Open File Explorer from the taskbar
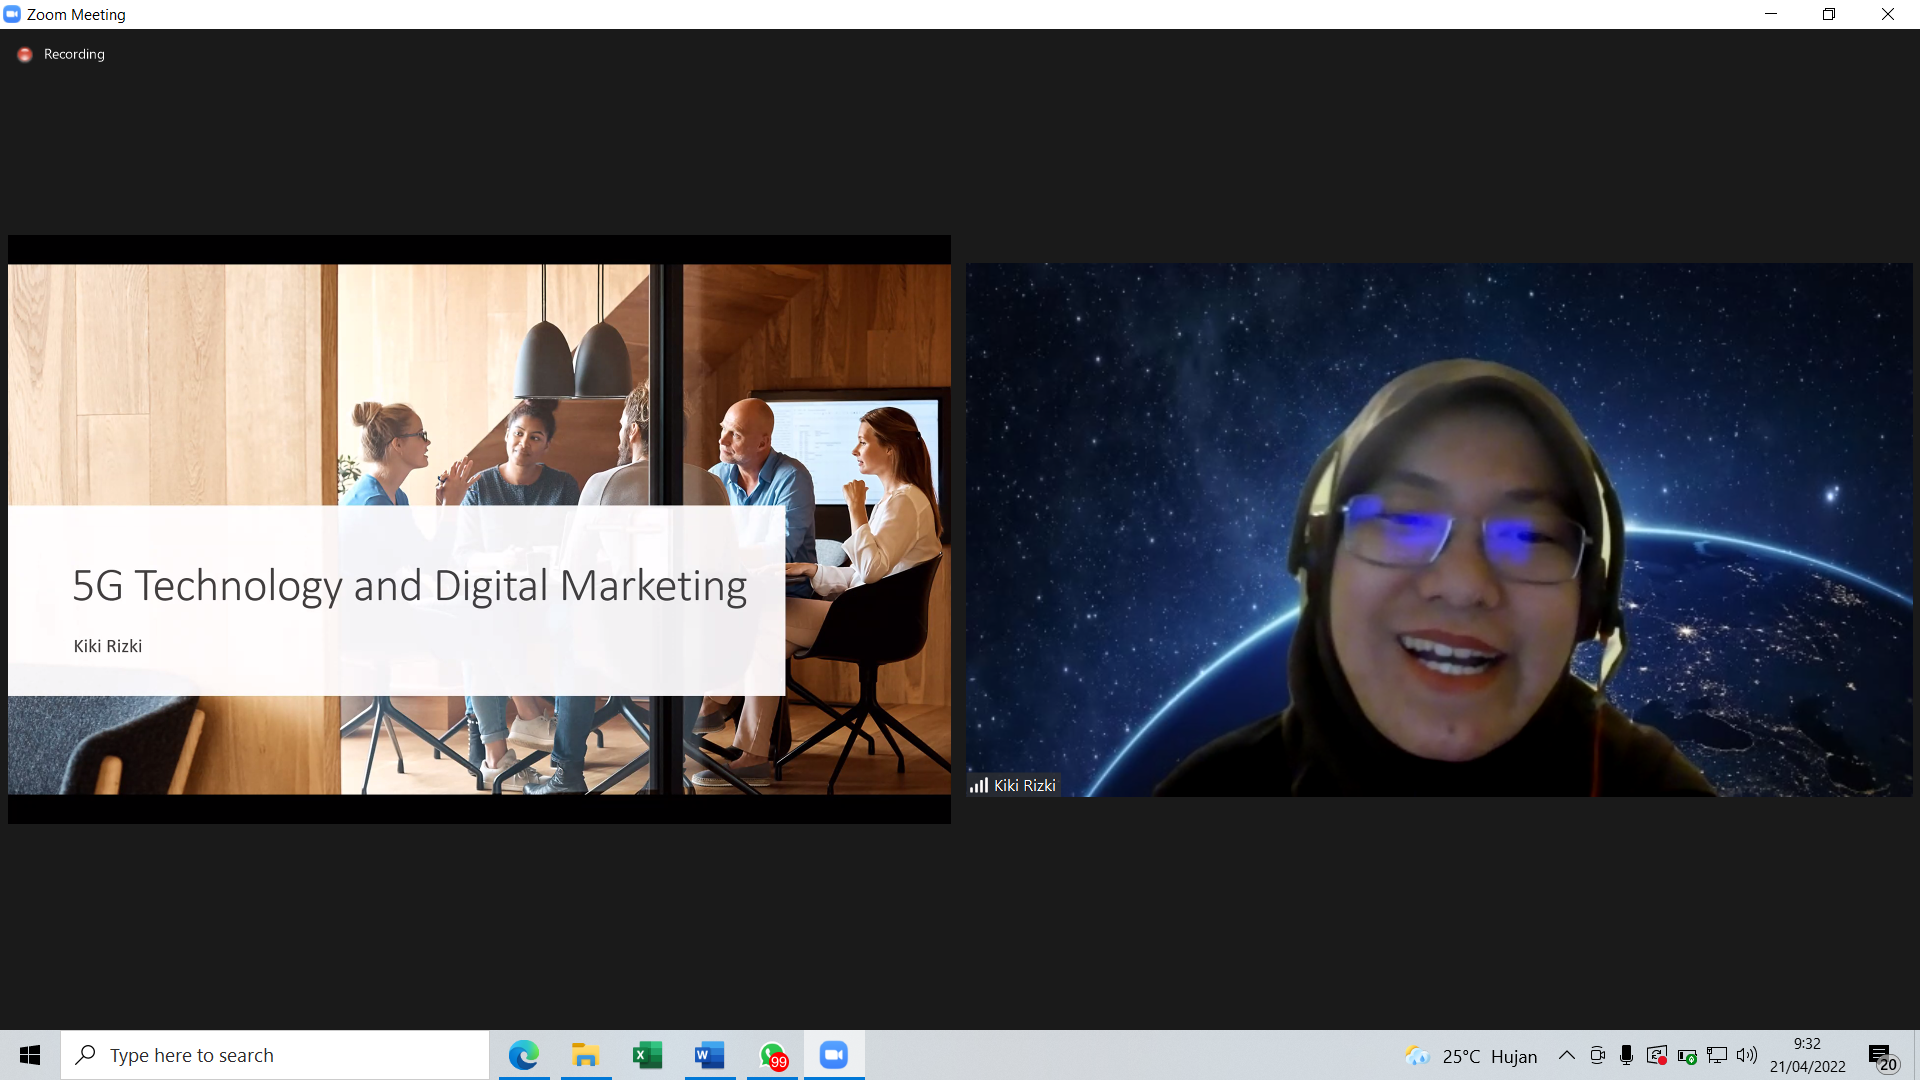Viewport: 1920px width, 1080px height. click(585, 1055)
